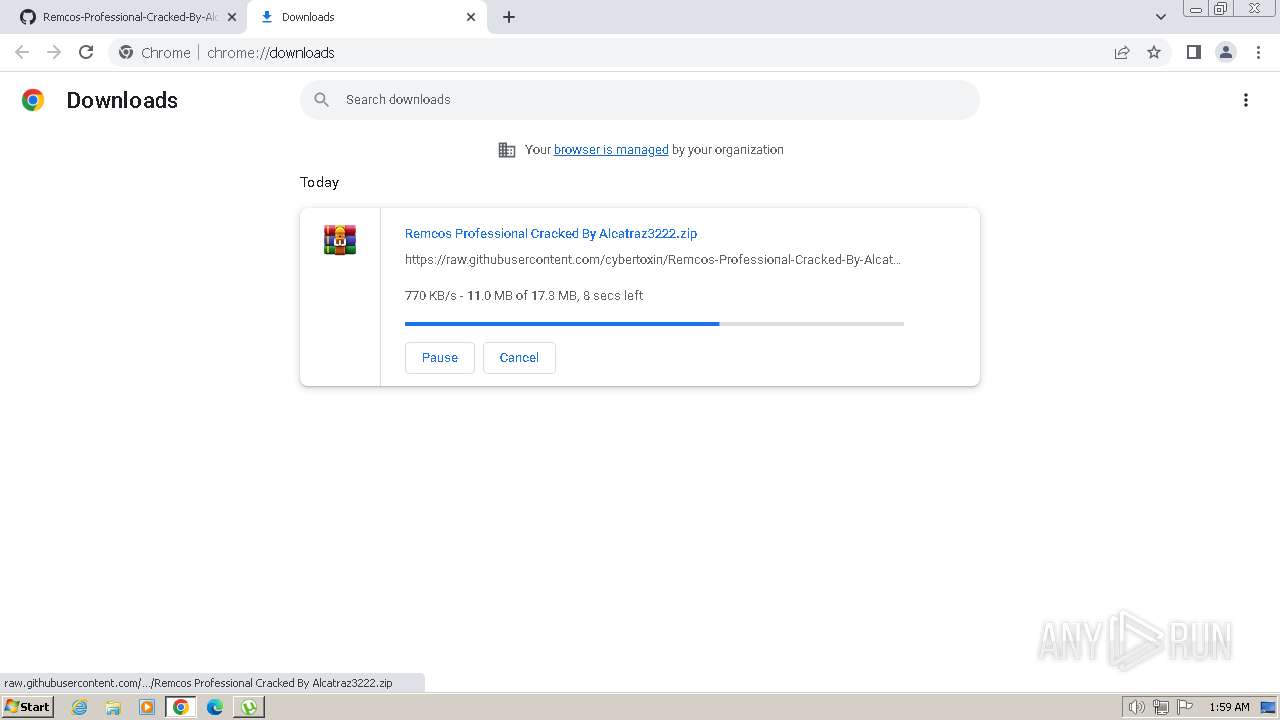The height and width of the screenshot is (720, 1280).
Task: Click the 1:59 AM system clock
Action: click(1229, 707)
